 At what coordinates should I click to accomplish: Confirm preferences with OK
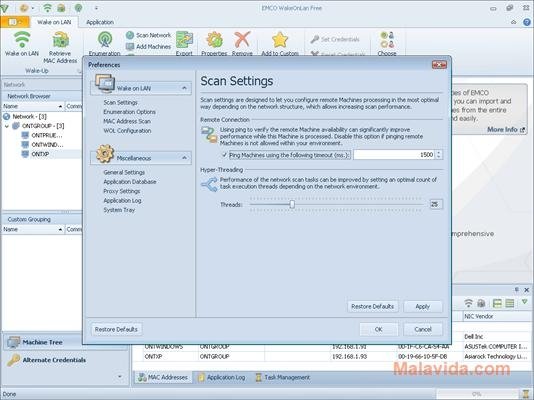coord(379,330)
